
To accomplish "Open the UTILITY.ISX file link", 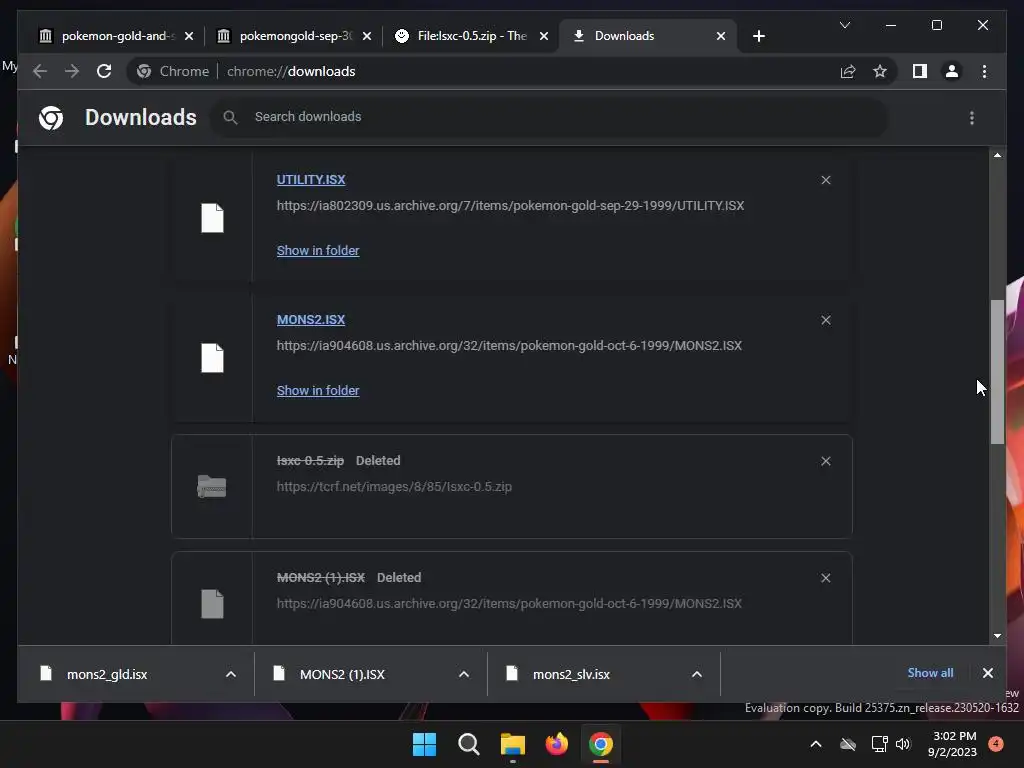I will [x=311, y=180].
